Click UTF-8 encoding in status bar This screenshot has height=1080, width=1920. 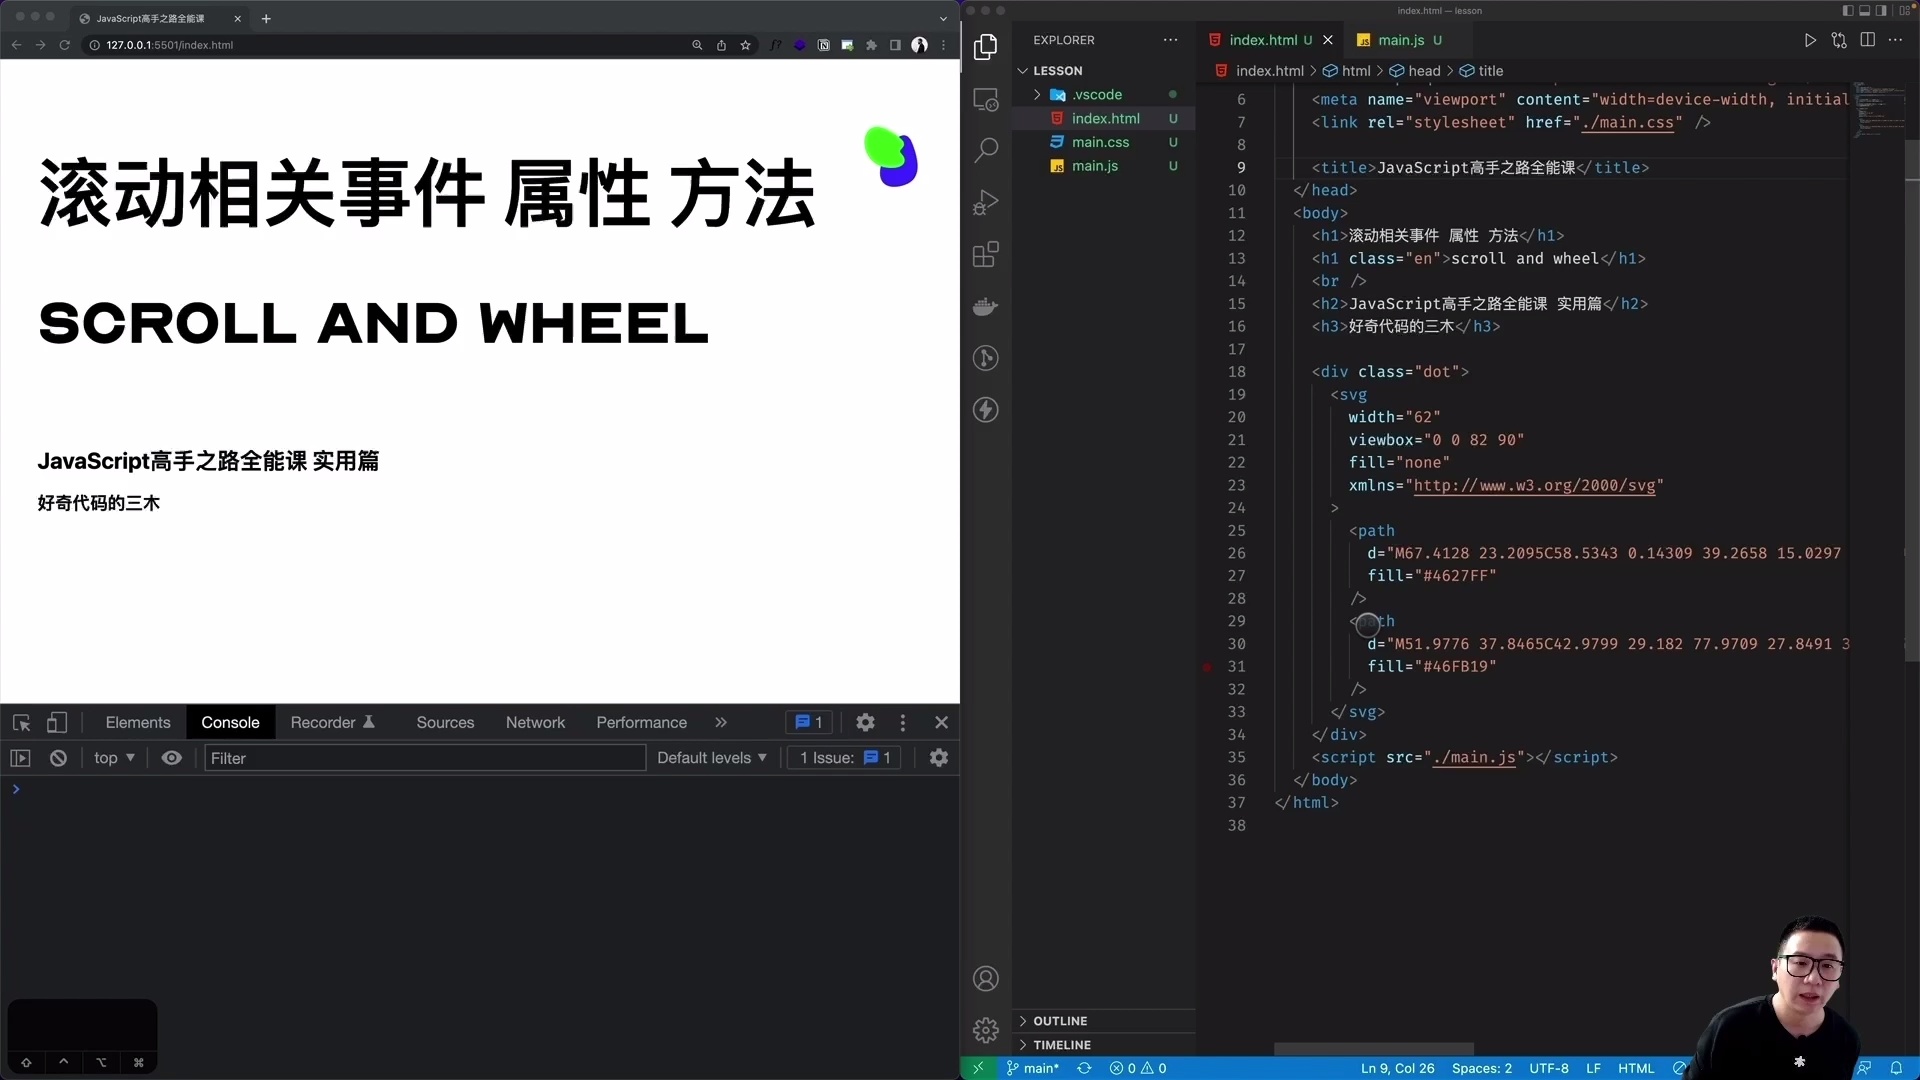click(x=1547, y=1068)
